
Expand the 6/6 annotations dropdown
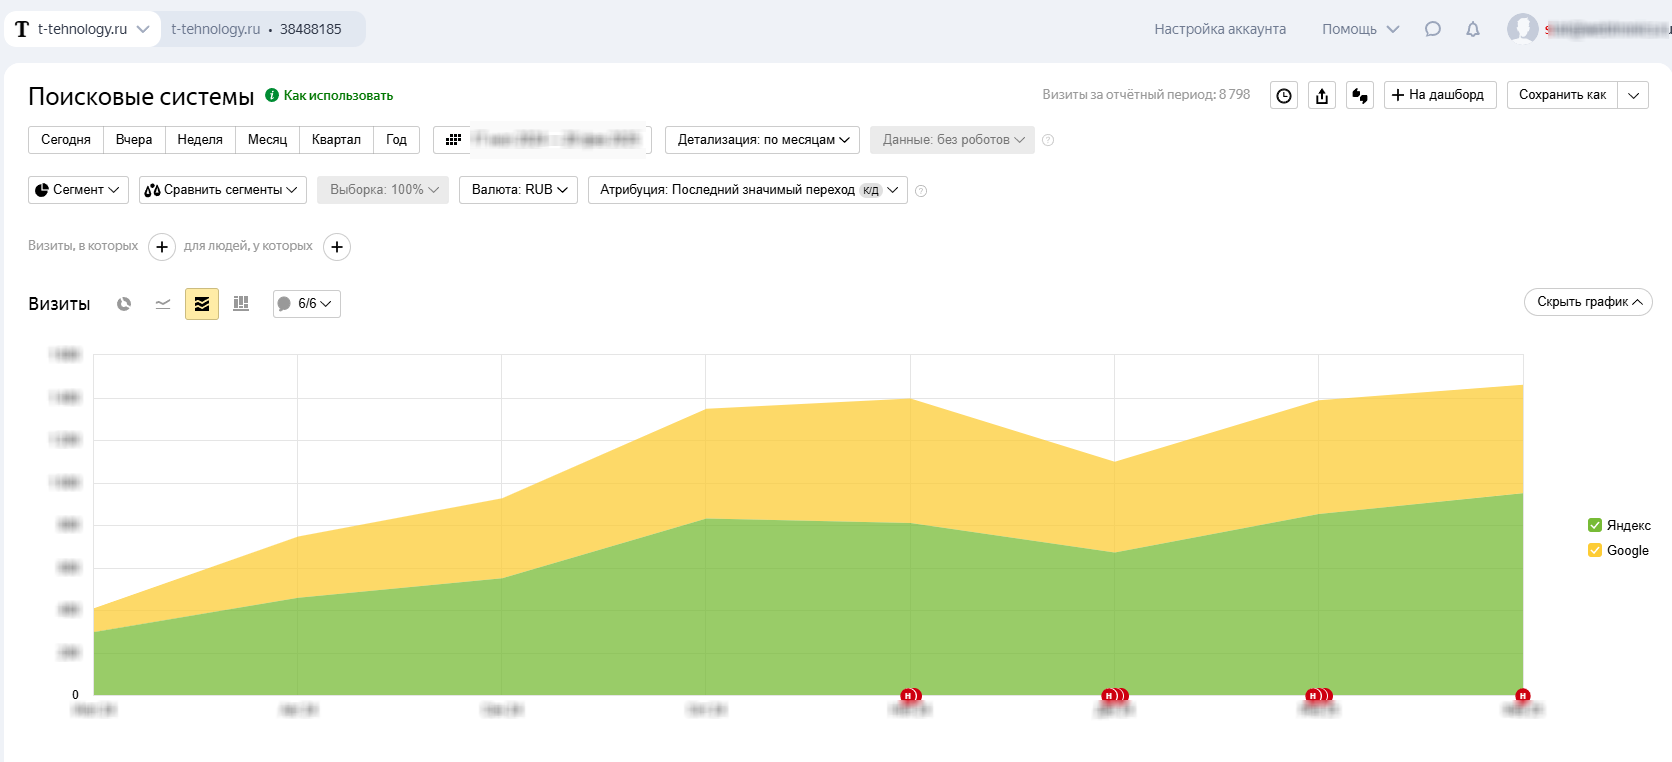(x=307, y=304)
